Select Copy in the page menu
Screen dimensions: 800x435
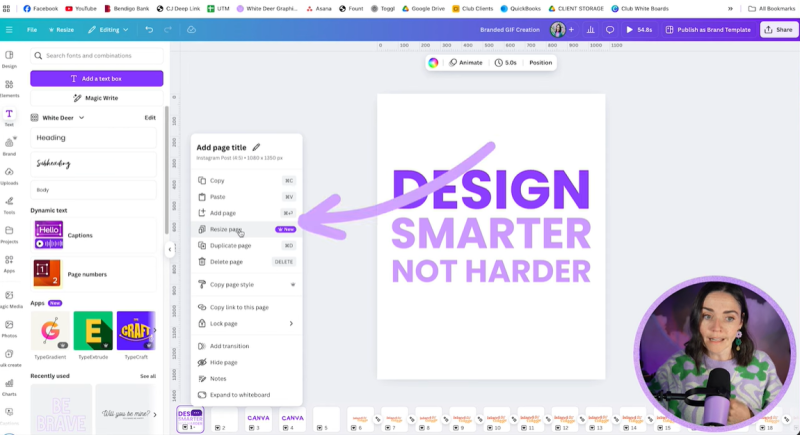tap(246, 181)
